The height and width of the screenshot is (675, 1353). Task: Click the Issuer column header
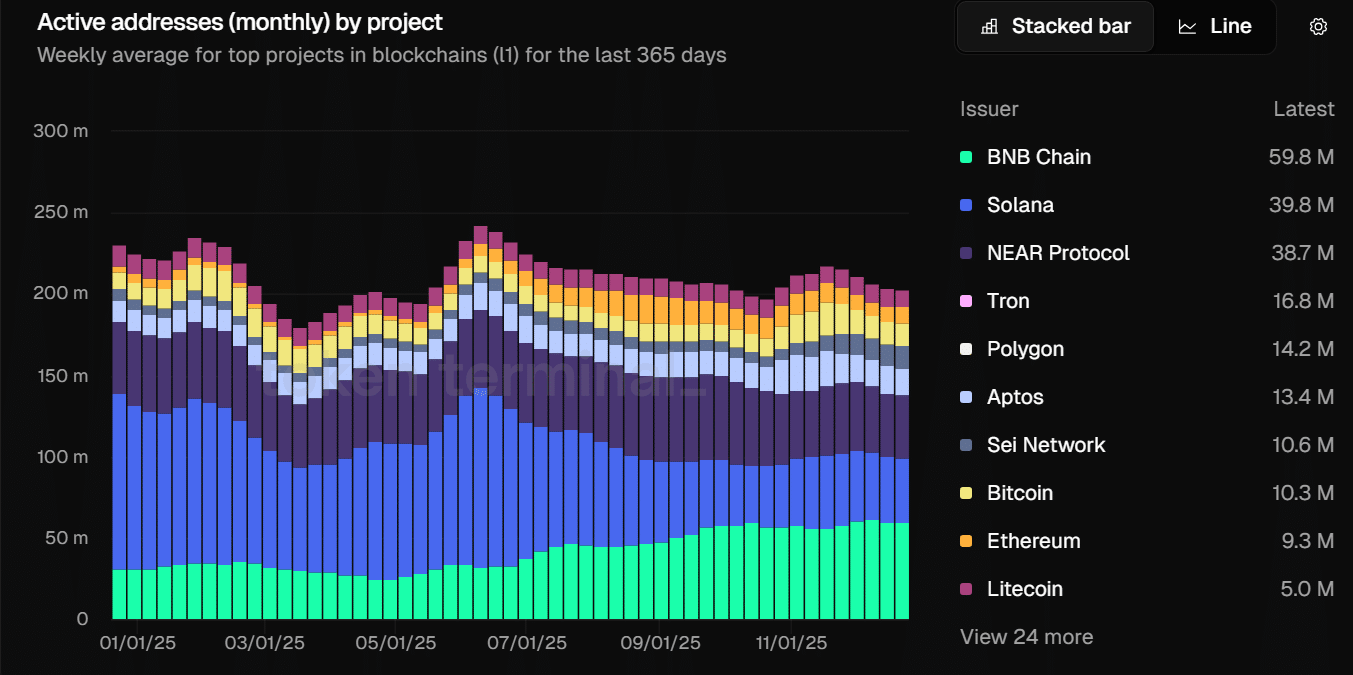pyautogui.click(x=989, y=109)
